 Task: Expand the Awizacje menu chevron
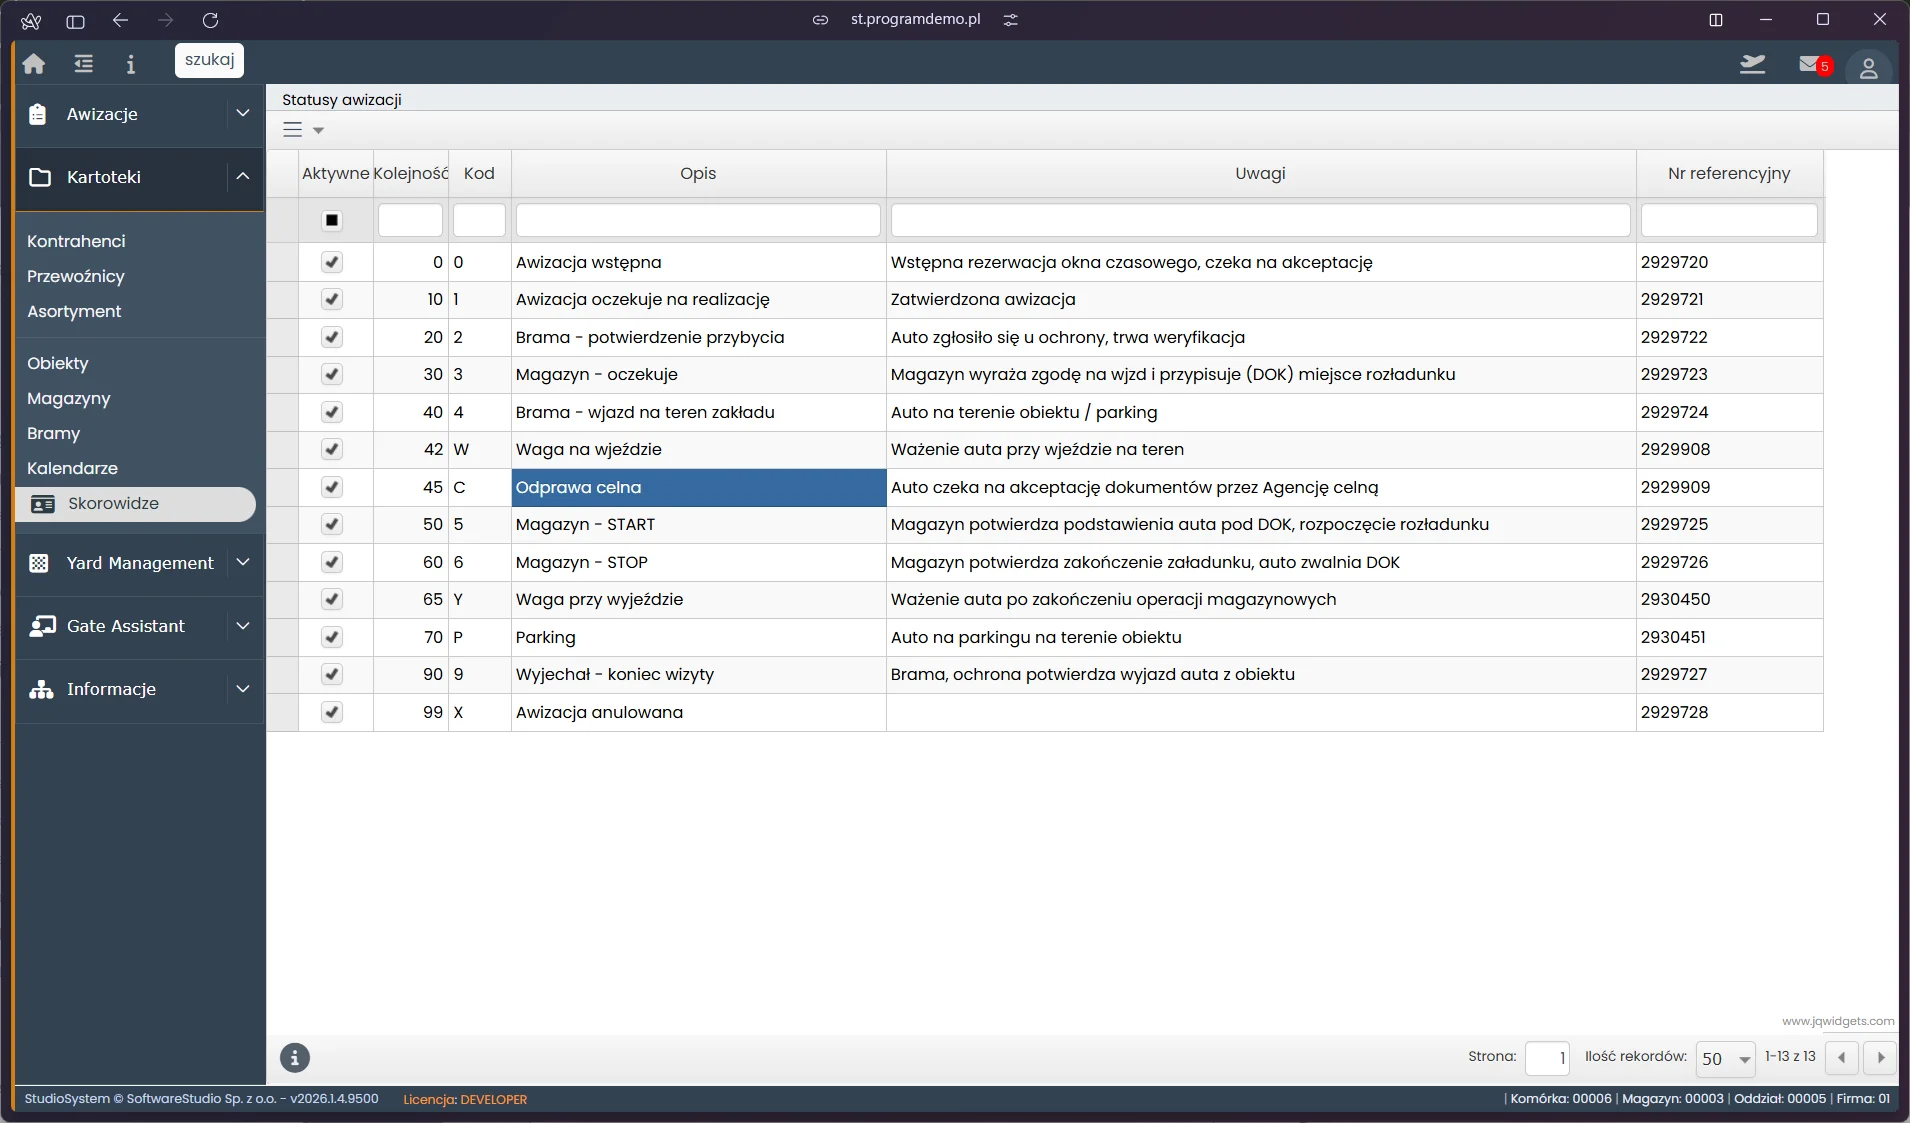click(x=243, y=113)
